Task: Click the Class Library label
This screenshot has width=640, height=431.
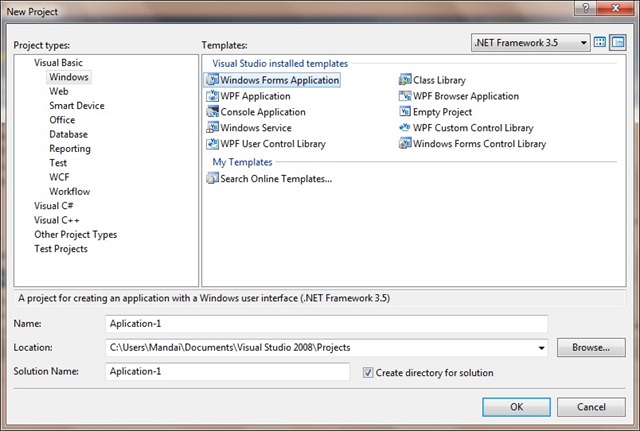Action: point(439,80)
